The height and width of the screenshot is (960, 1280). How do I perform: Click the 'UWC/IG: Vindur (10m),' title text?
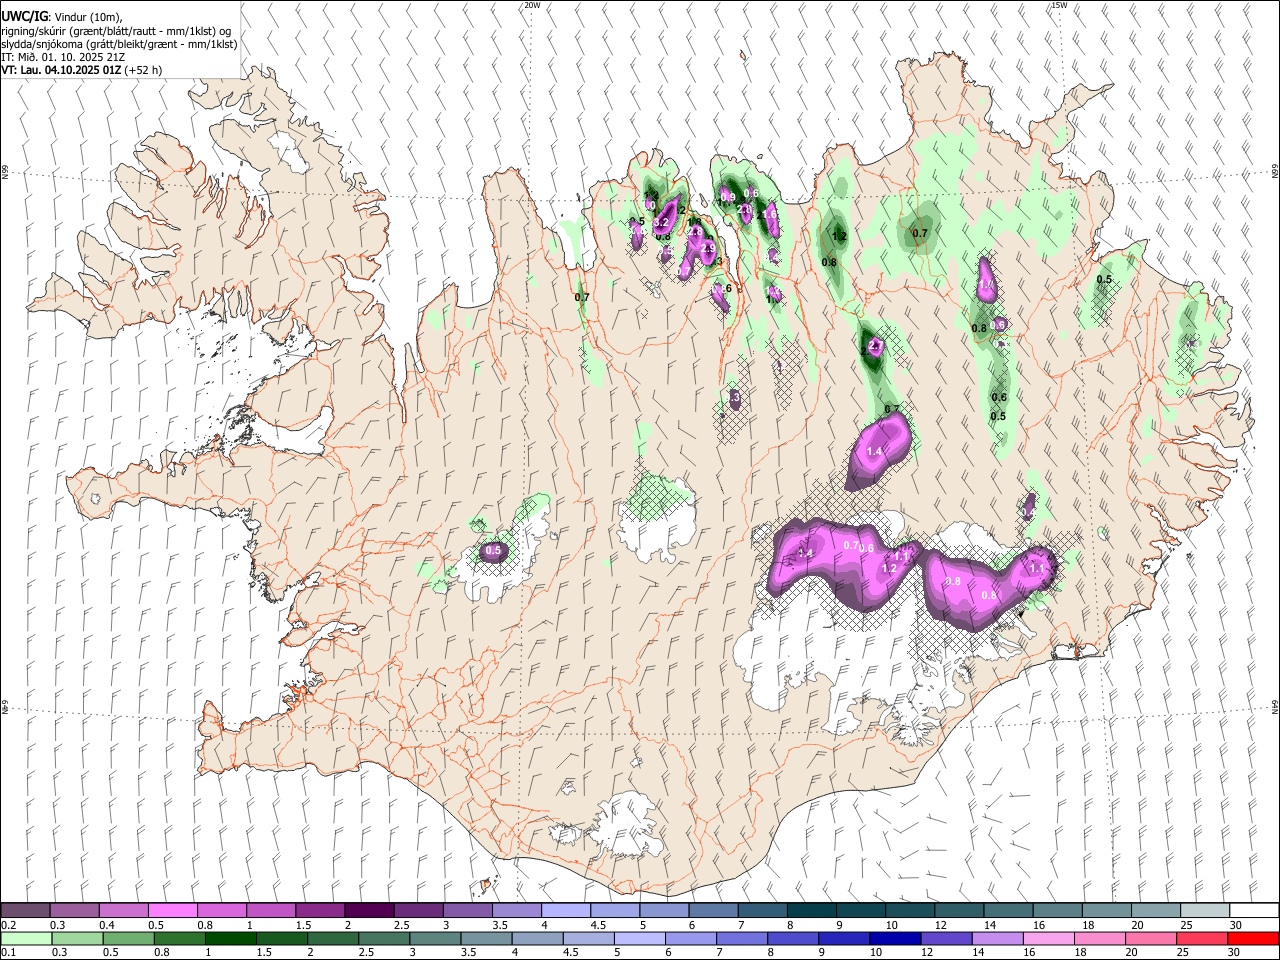pos(62,17)
